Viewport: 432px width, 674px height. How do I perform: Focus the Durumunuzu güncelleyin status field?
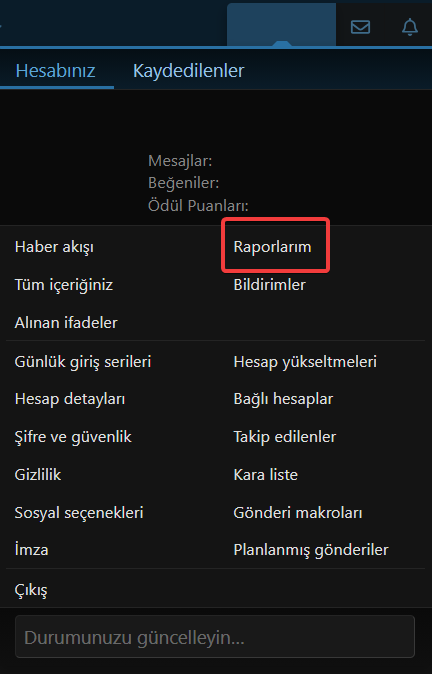pyautogui.click(x=215, y=637)
